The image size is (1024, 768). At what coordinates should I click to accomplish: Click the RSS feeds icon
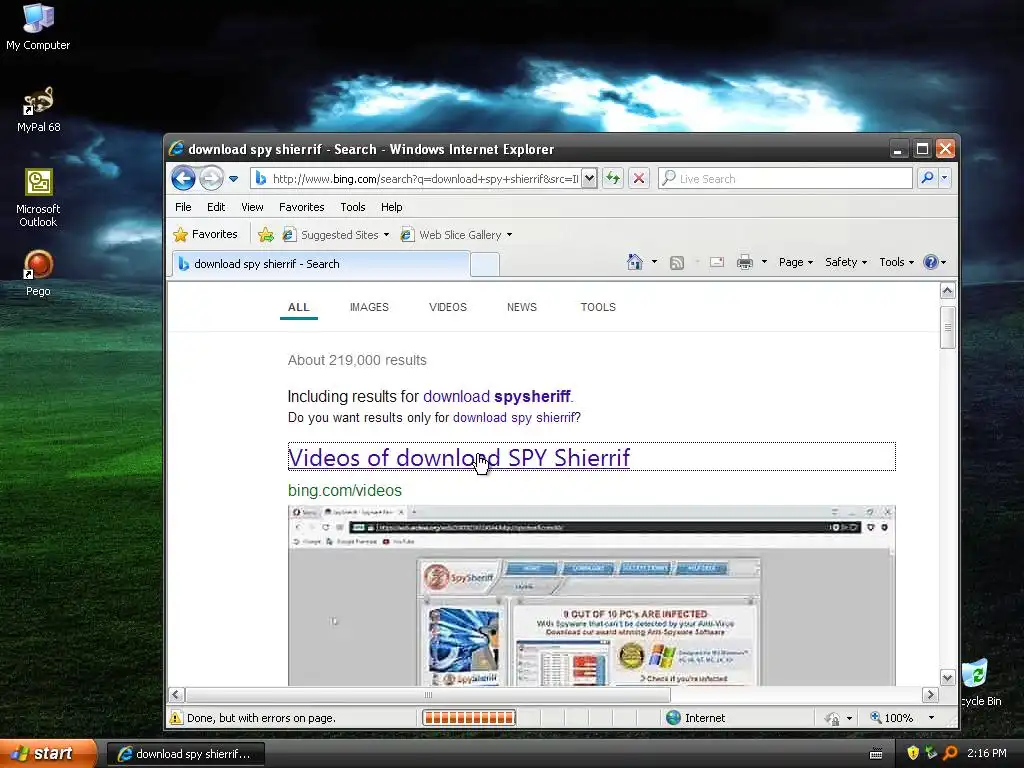pos(677,263)
